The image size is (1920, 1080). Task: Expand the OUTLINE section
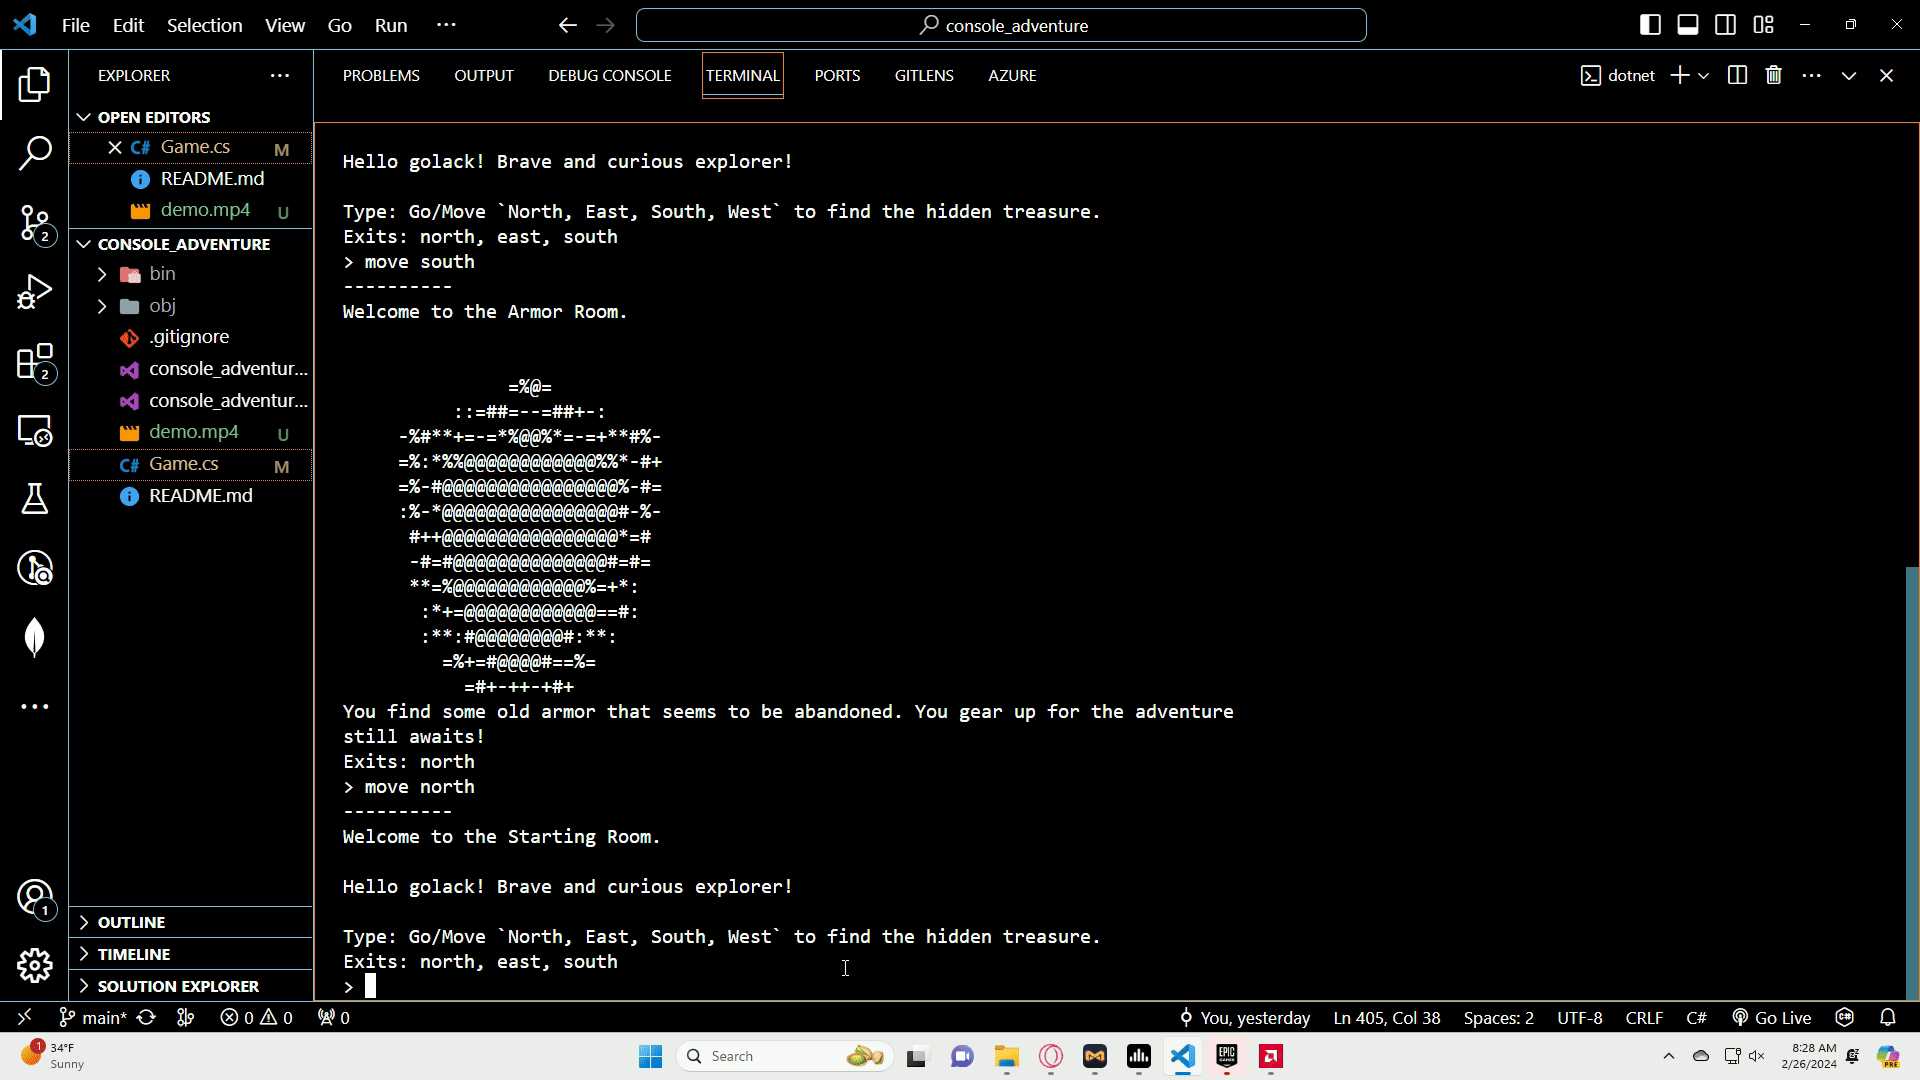pyautogui.click(x=131, y=922)
